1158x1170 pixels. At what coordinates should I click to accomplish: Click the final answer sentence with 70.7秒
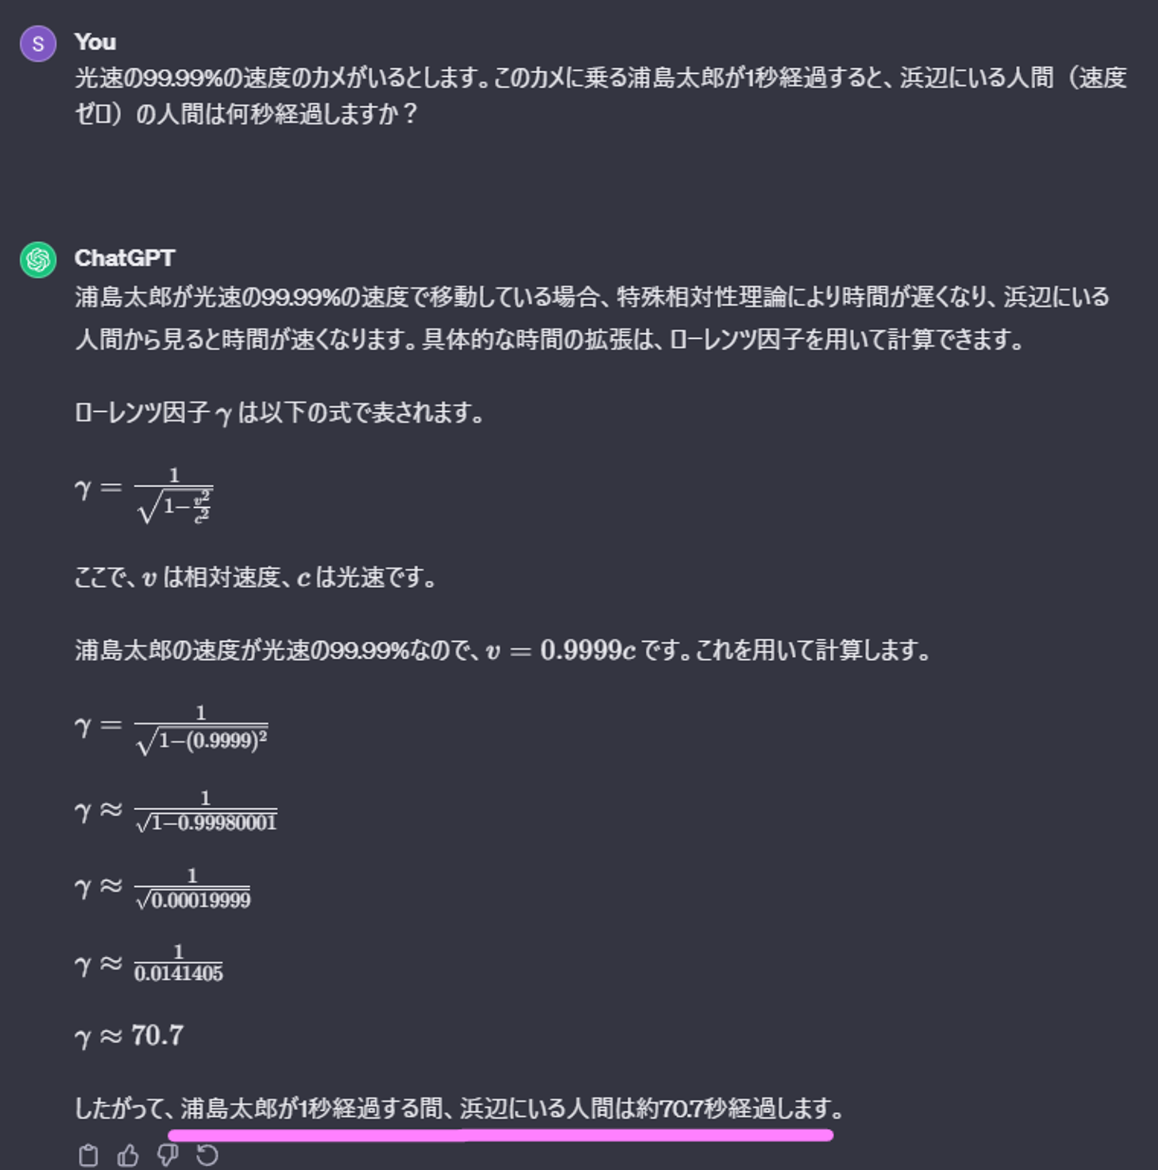[x=460, y=1108]
